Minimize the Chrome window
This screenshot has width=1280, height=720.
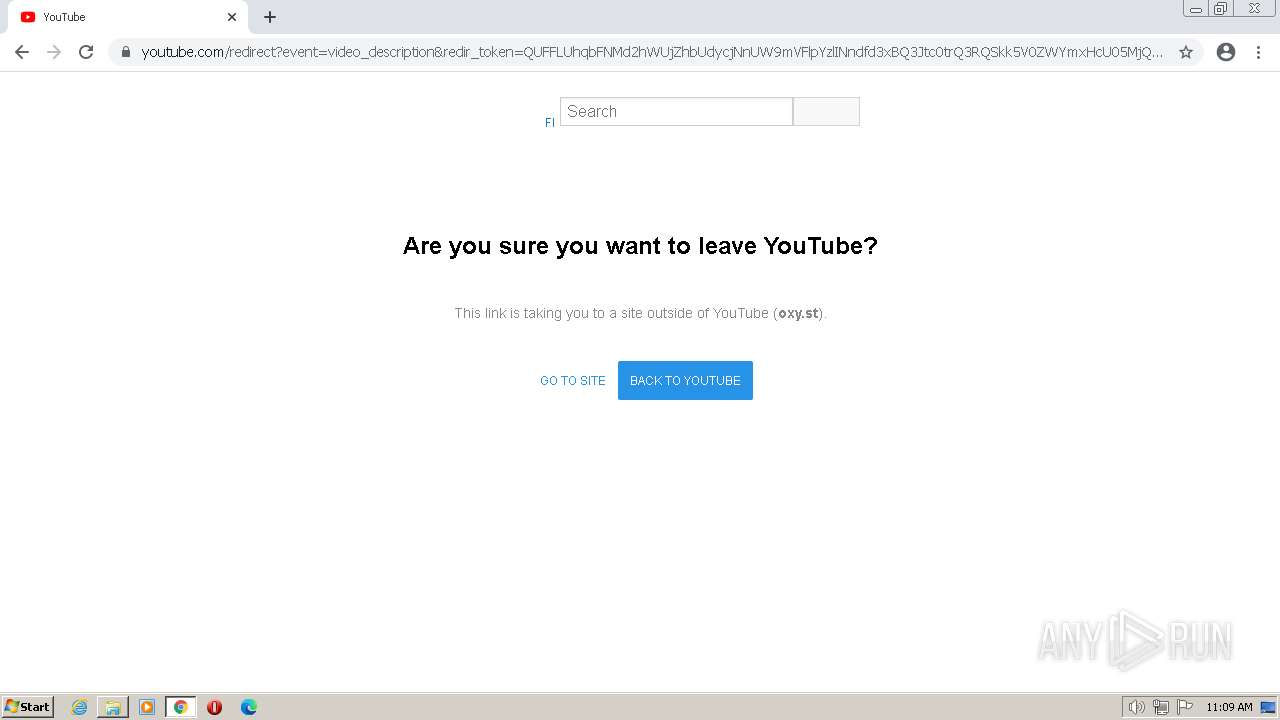(x=1196, y=9)
